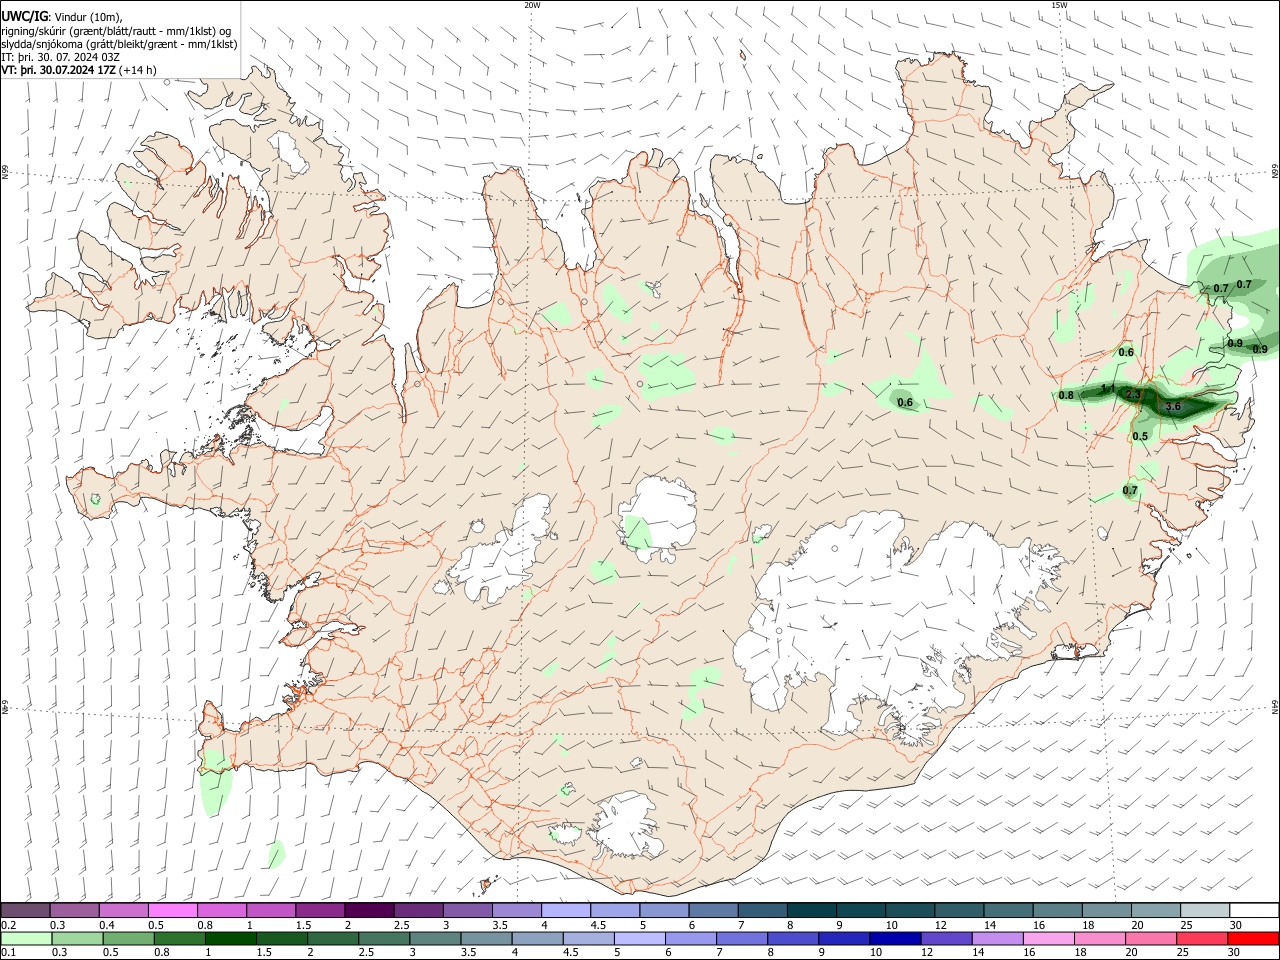
Task: Click the light green 0.3 rain legend swatch
Action: [x=77, y=939]
